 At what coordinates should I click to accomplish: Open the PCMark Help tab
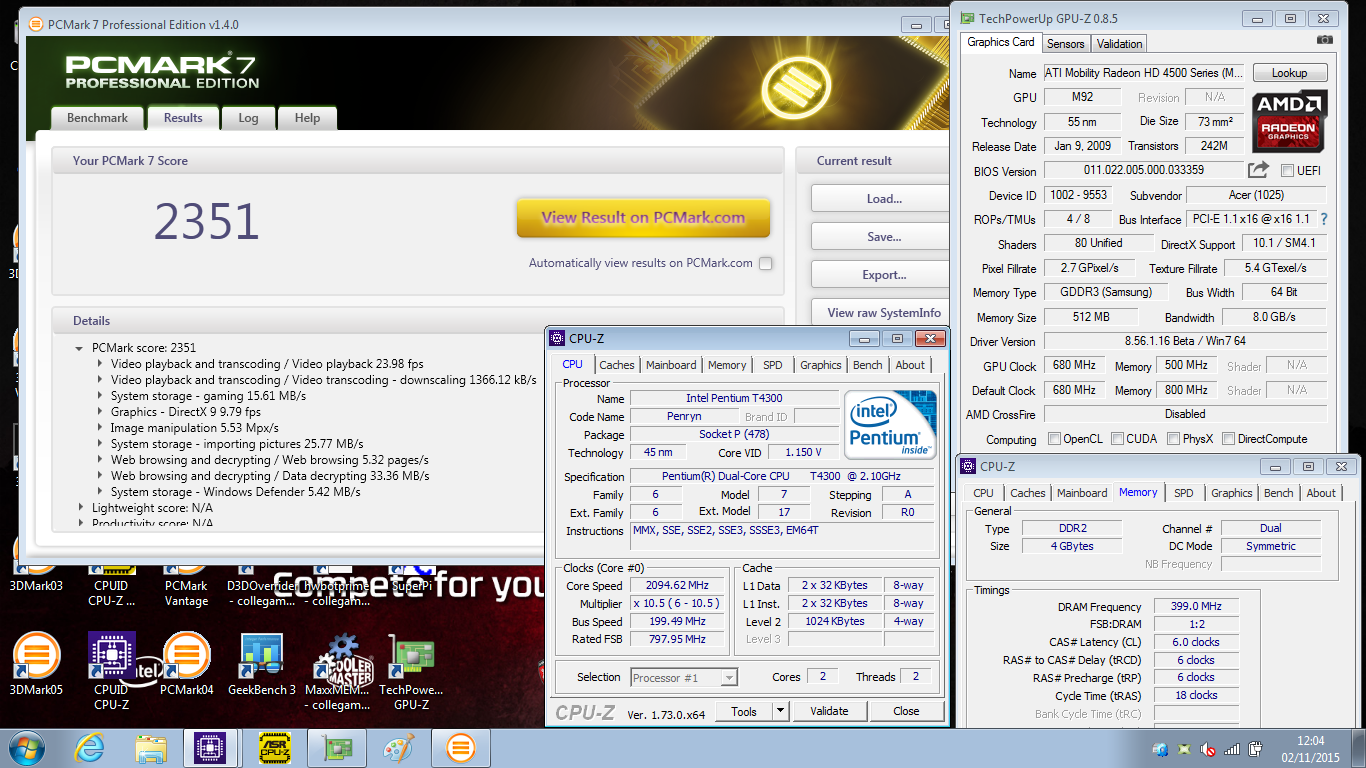(307, 118)
